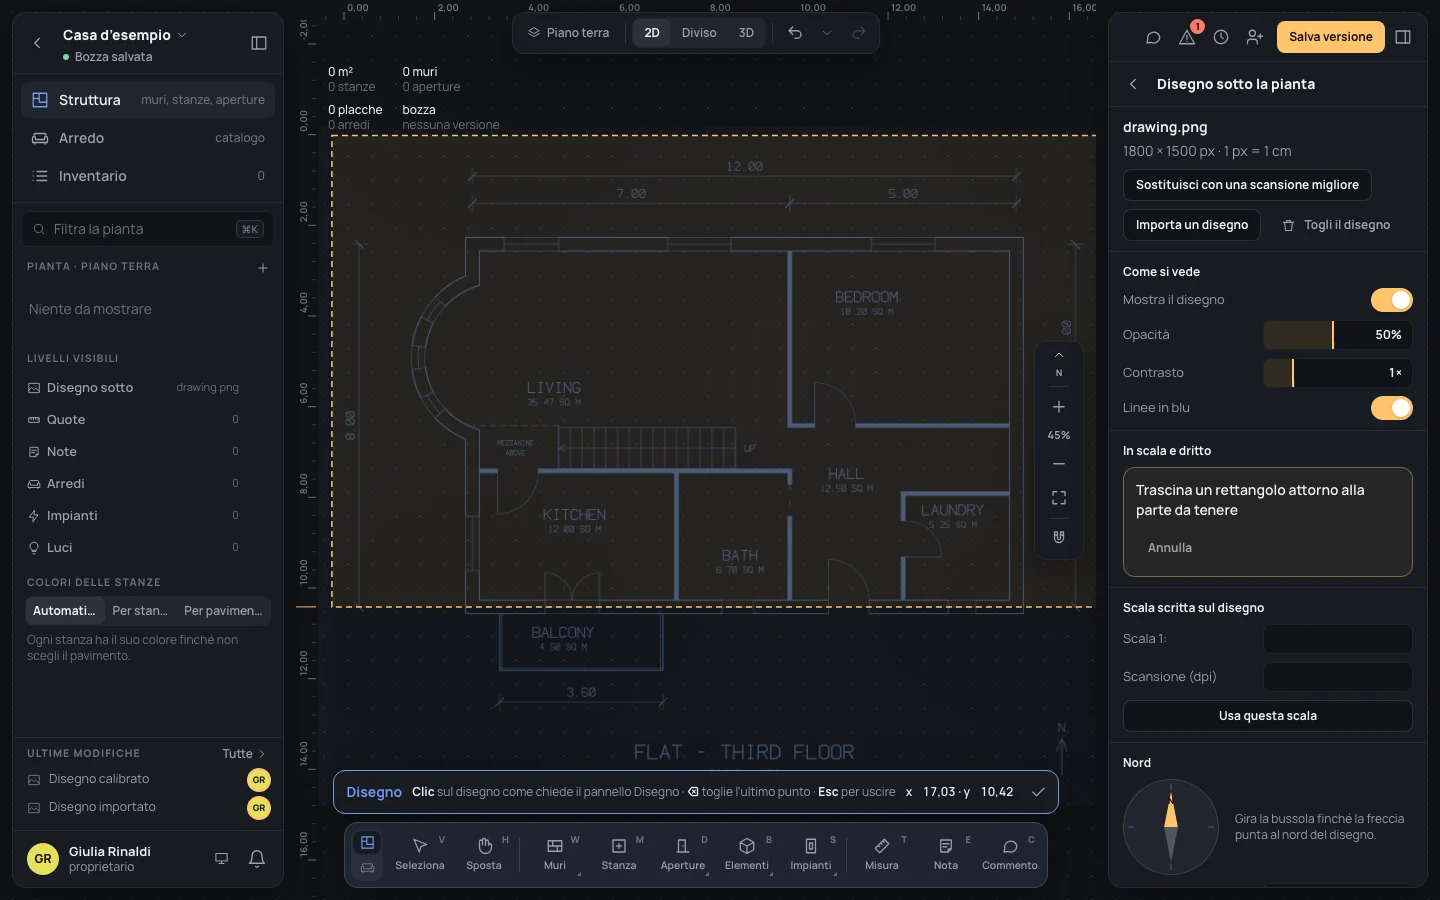Activate the Sposta pan tool
Screen dimensions: 1440x900
[x=484, y=854]
